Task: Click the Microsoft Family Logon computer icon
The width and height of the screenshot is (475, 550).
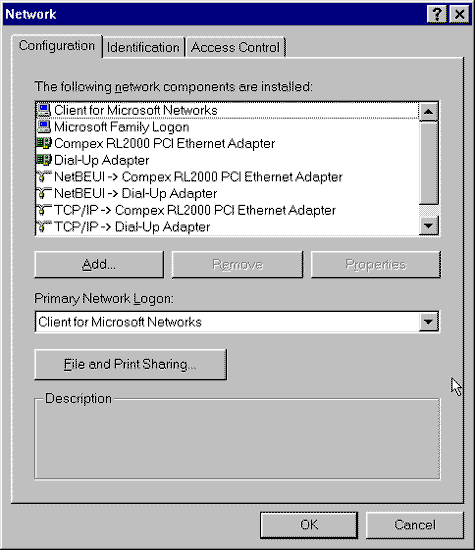Action: click(x=44, y=127)
